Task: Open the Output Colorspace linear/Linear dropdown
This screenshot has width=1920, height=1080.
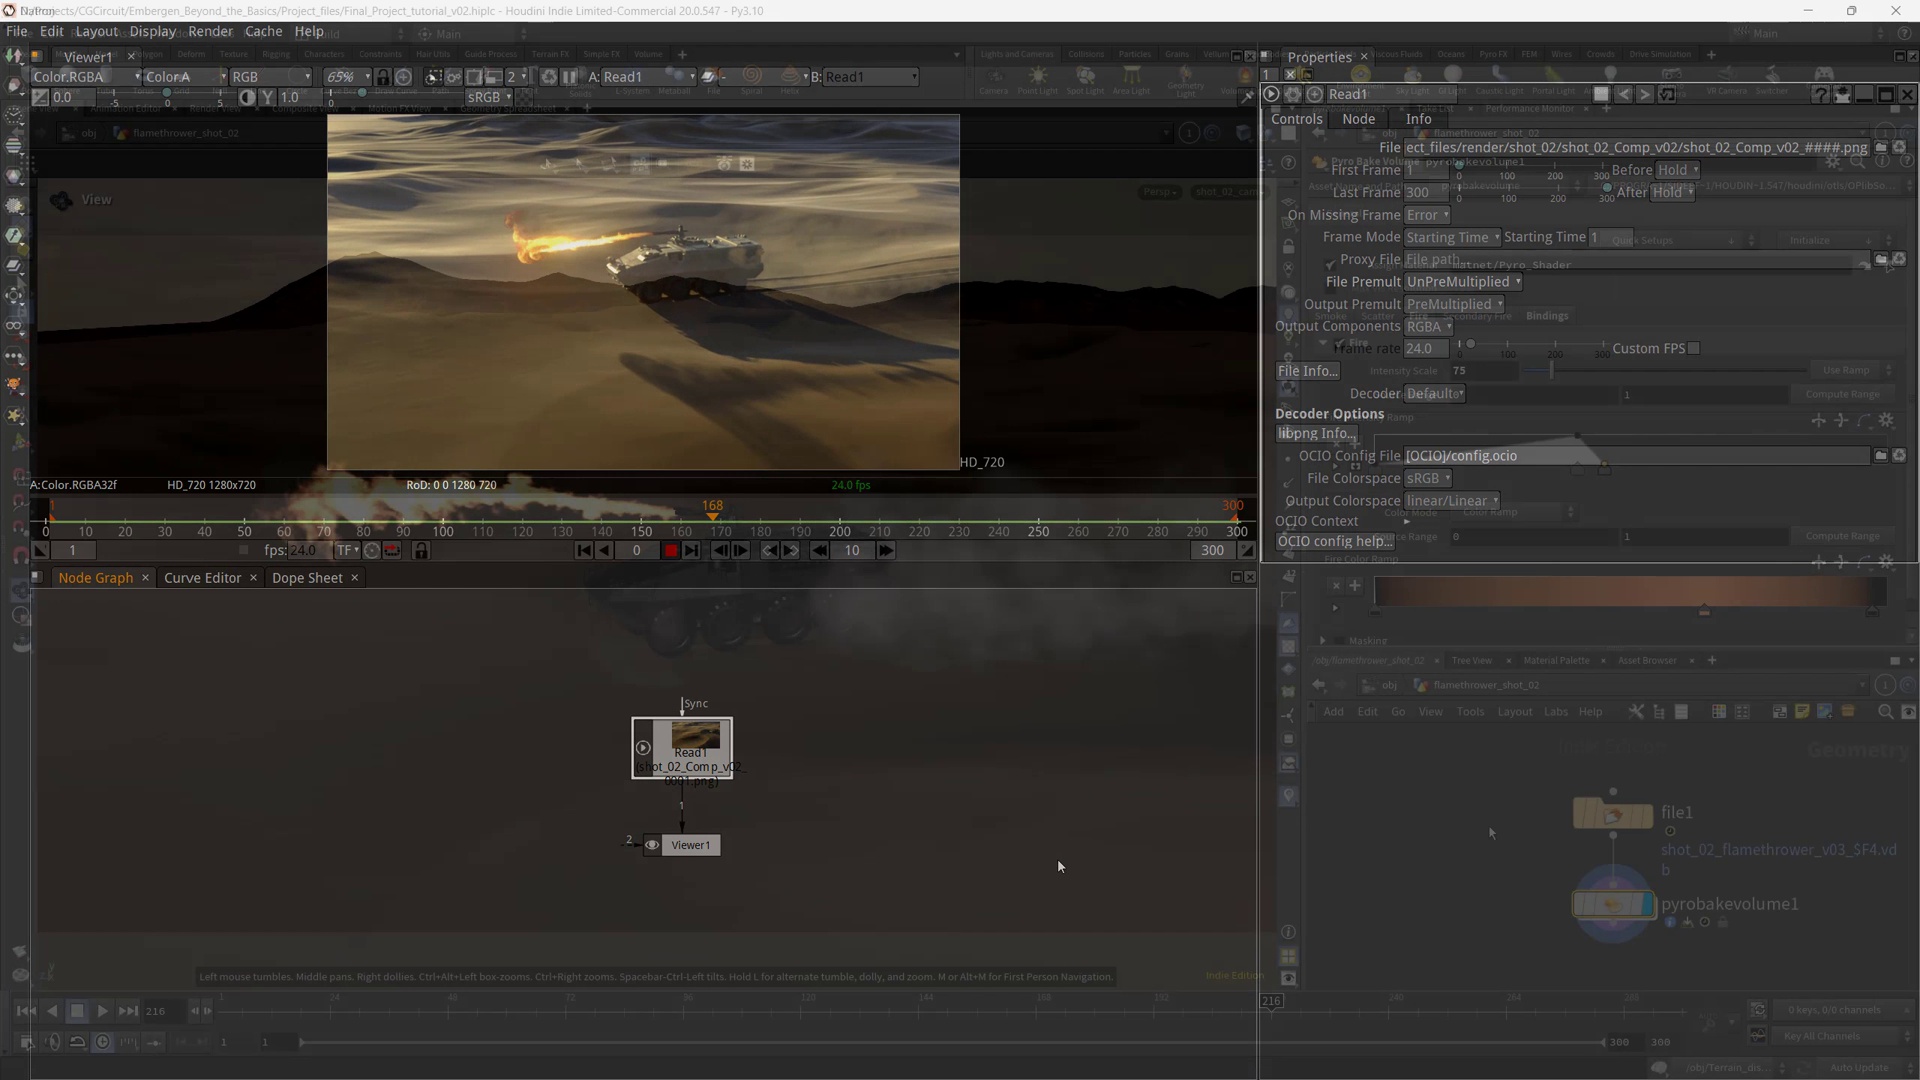Action: pos(1452,501)
